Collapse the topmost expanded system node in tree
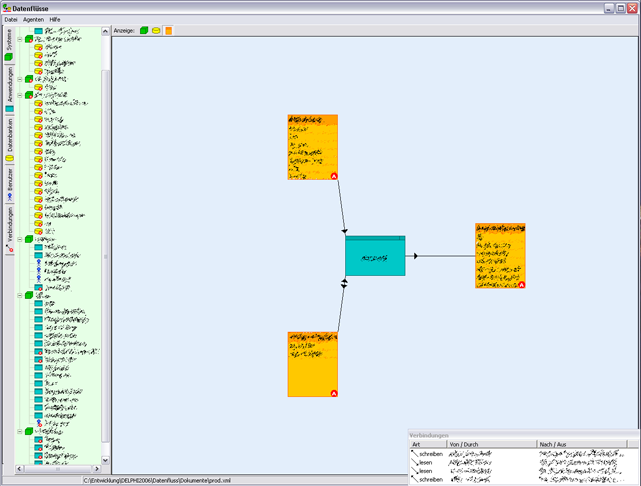Screen dimensions: 641x486 (x=20, y=39)
